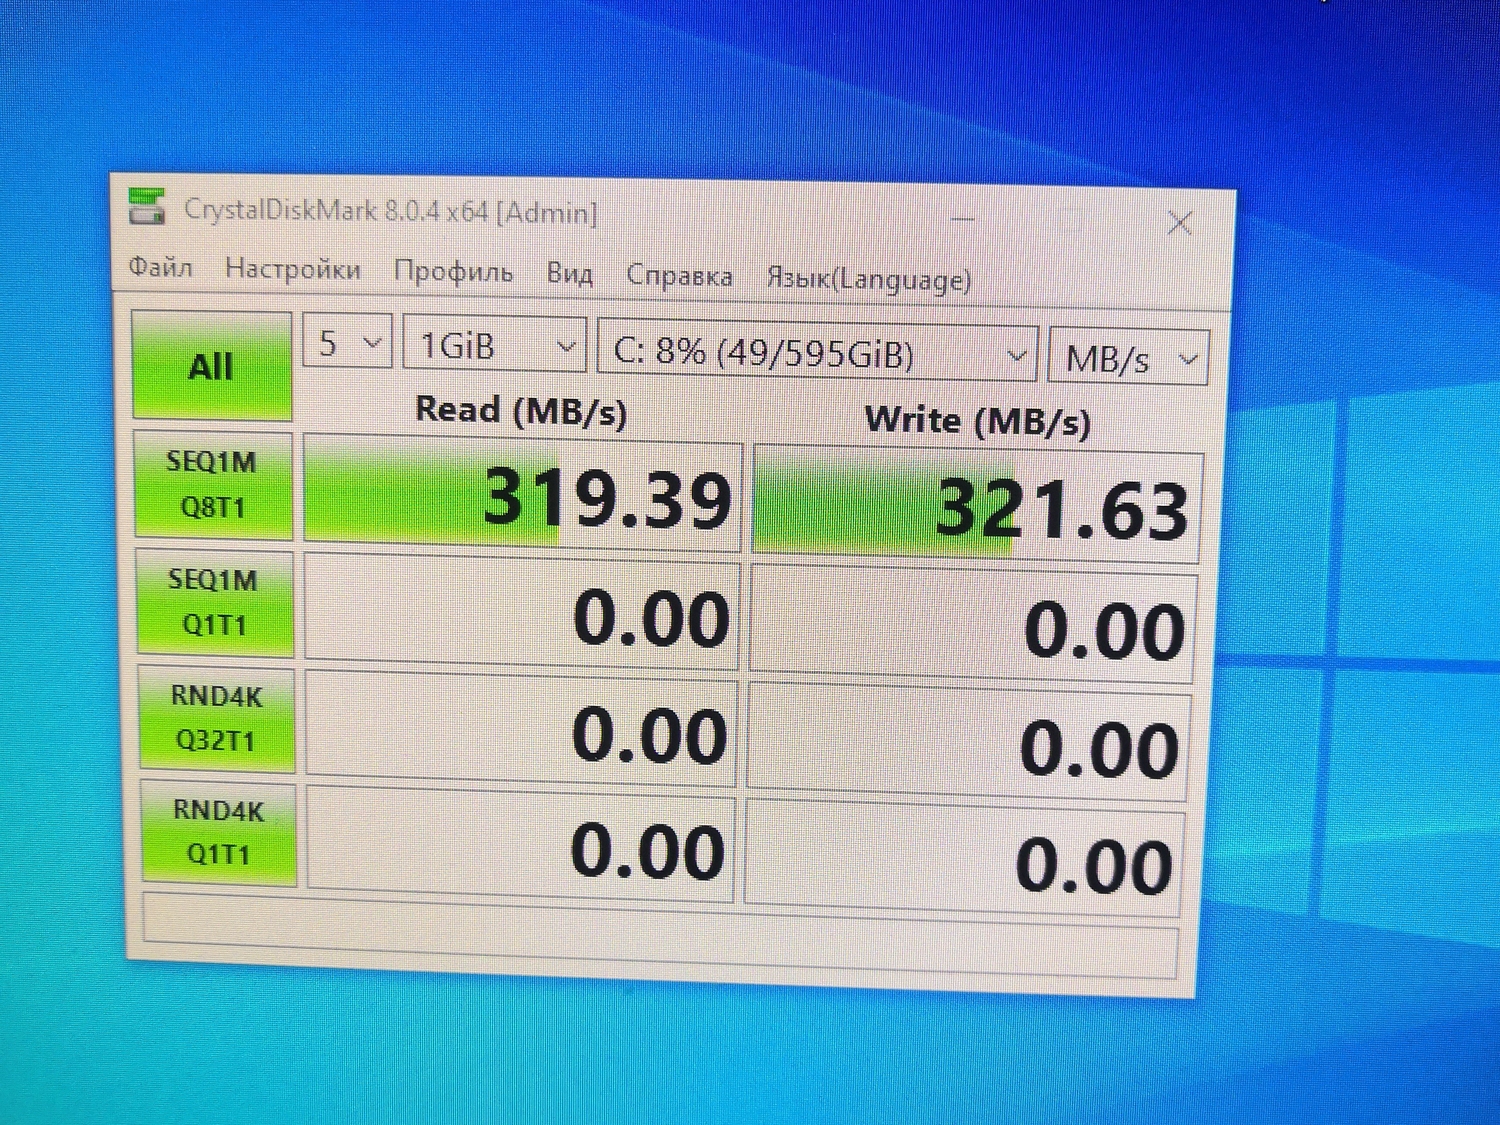The width and height of the screenshot is (1500, 1125).
Task: Open the Профиль menu
Action: [453, 271]
